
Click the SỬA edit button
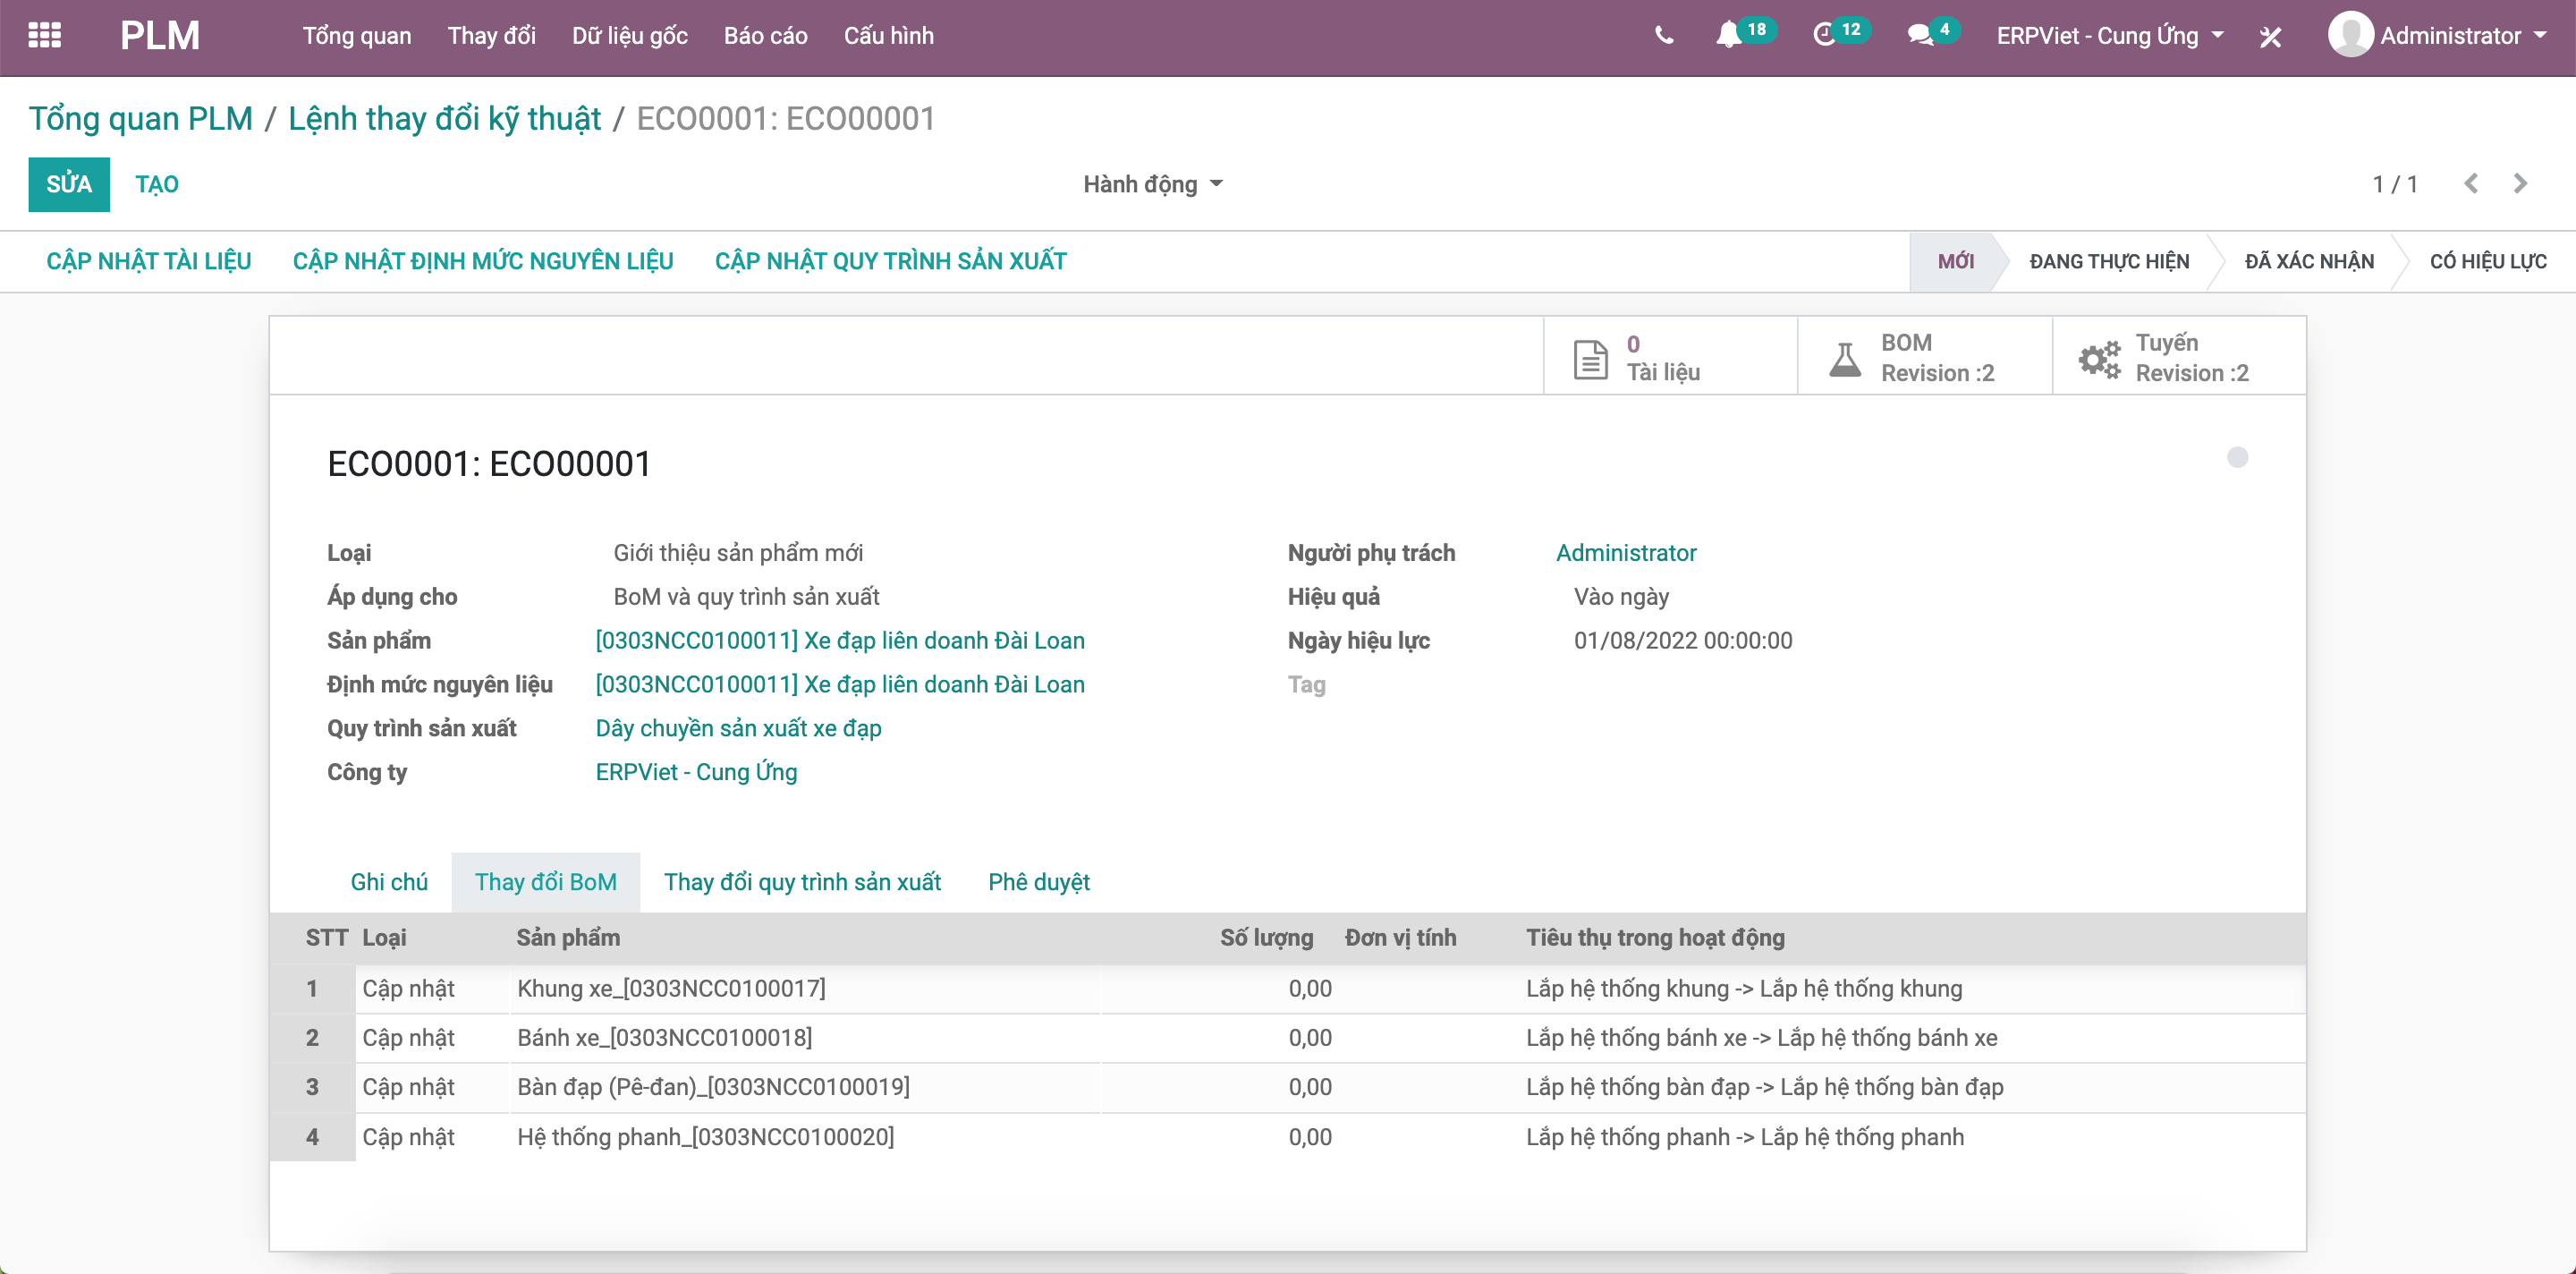[x=69, y=184]
